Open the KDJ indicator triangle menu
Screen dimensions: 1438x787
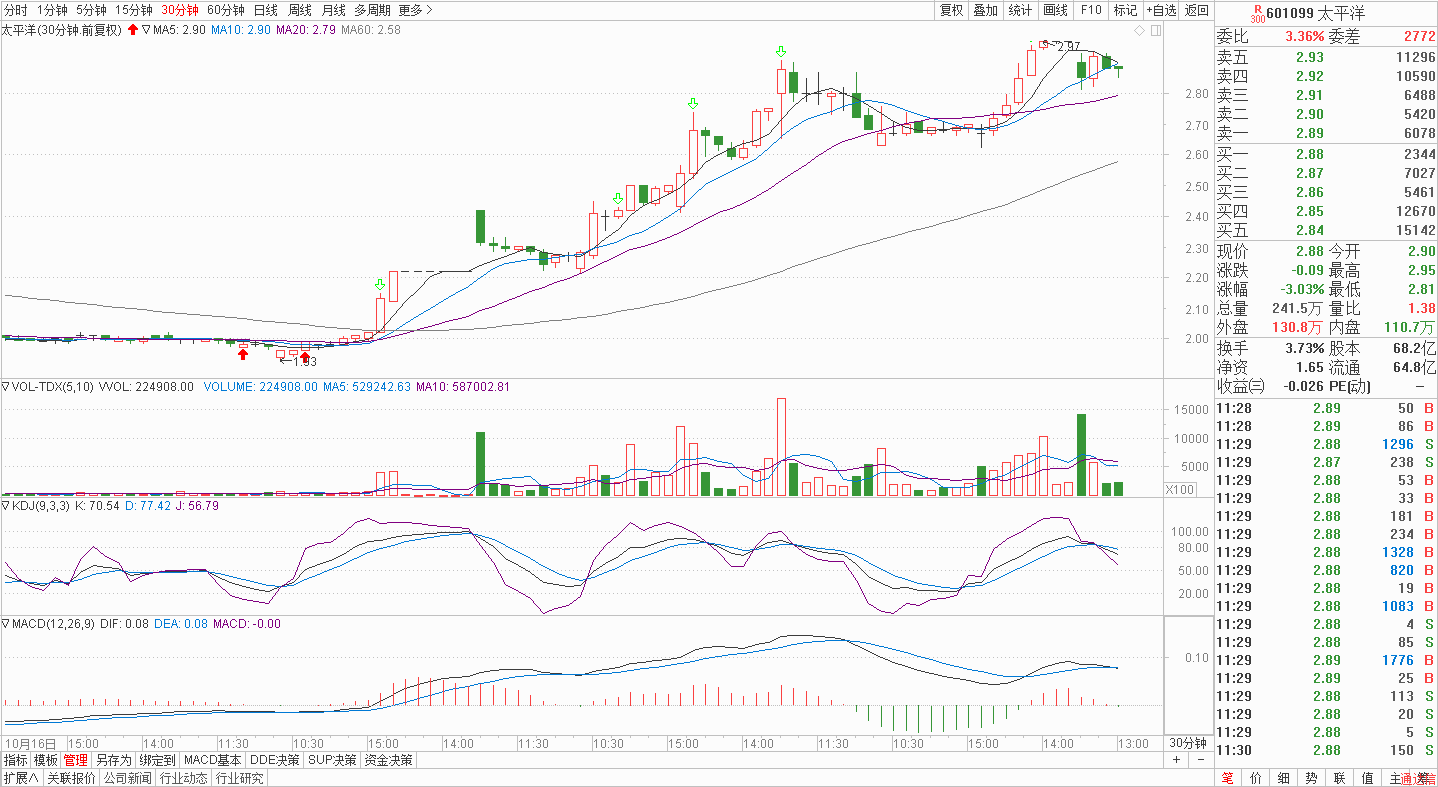pyautogui.click(x=5, y=506)
